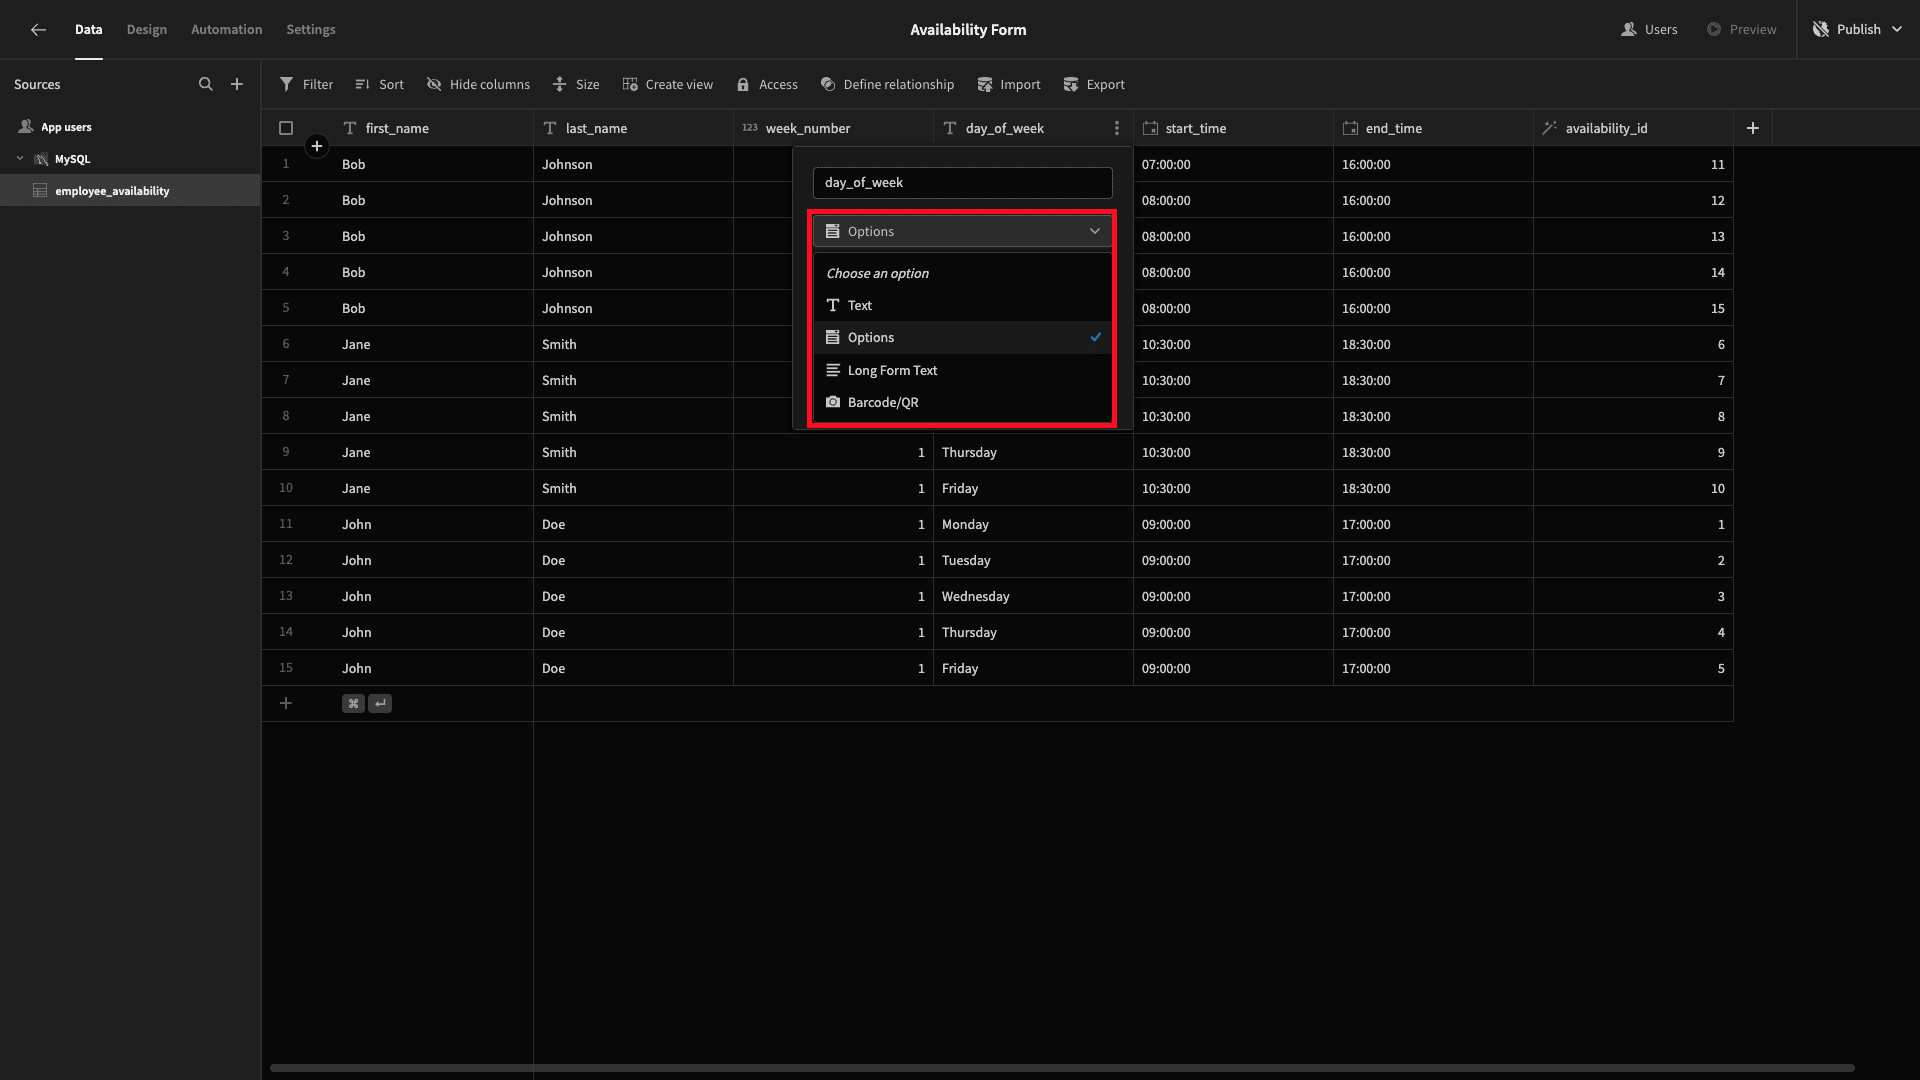Click the horizontal scrollbar at bottom
The image size is (1920, 1080).
pyautogui.click(x=1062, y=1068)
